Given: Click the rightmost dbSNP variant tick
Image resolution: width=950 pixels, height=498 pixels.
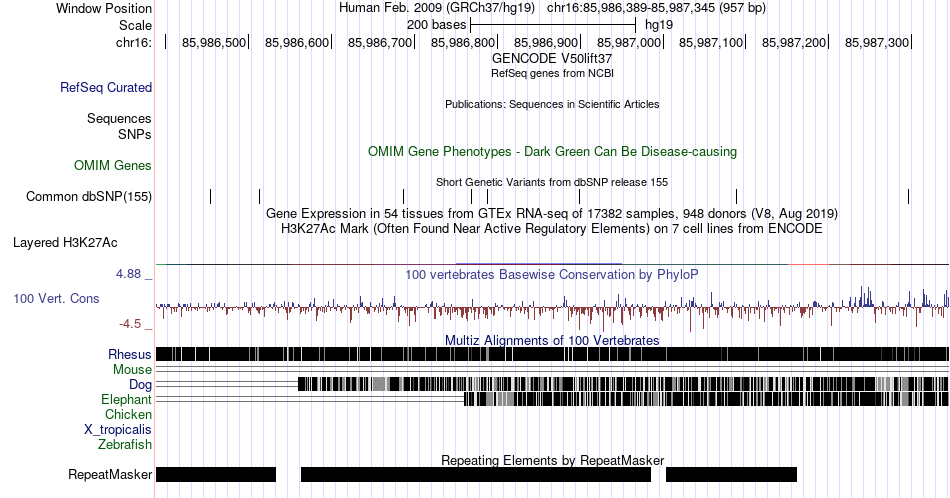Looking at the screenshot, I should pos(909,196).
